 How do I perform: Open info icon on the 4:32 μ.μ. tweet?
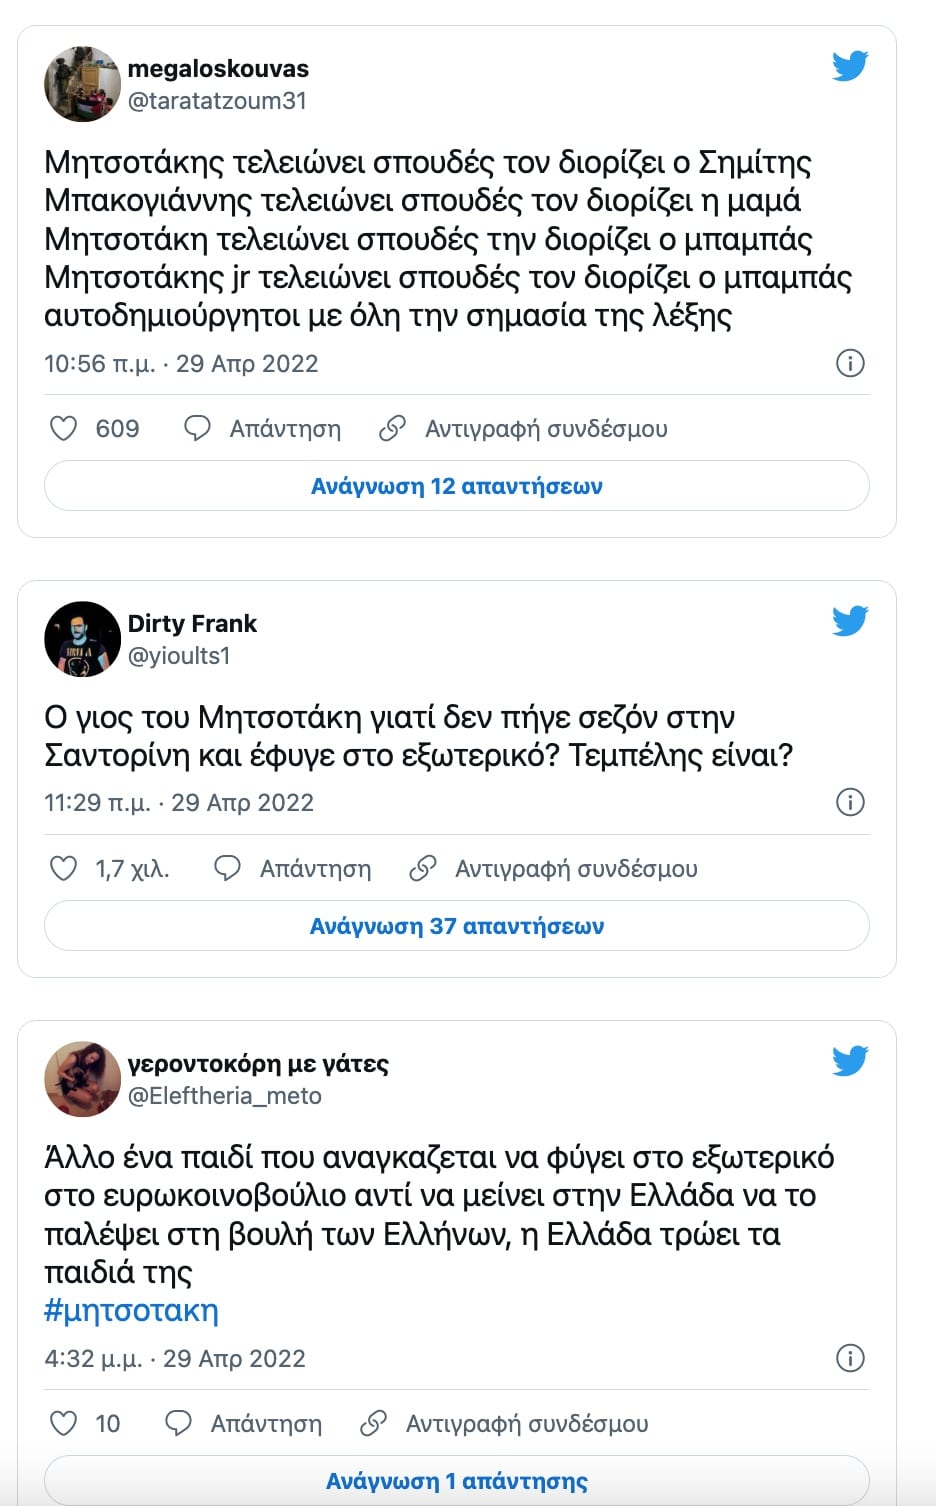point(849,1358)
